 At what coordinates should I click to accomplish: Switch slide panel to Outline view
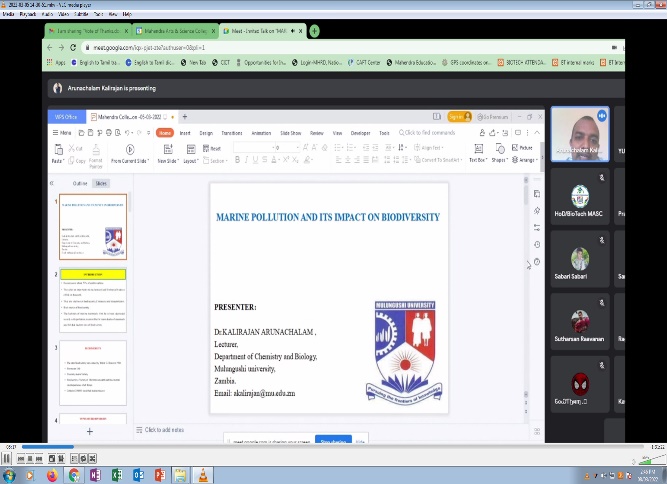[80, 183]
